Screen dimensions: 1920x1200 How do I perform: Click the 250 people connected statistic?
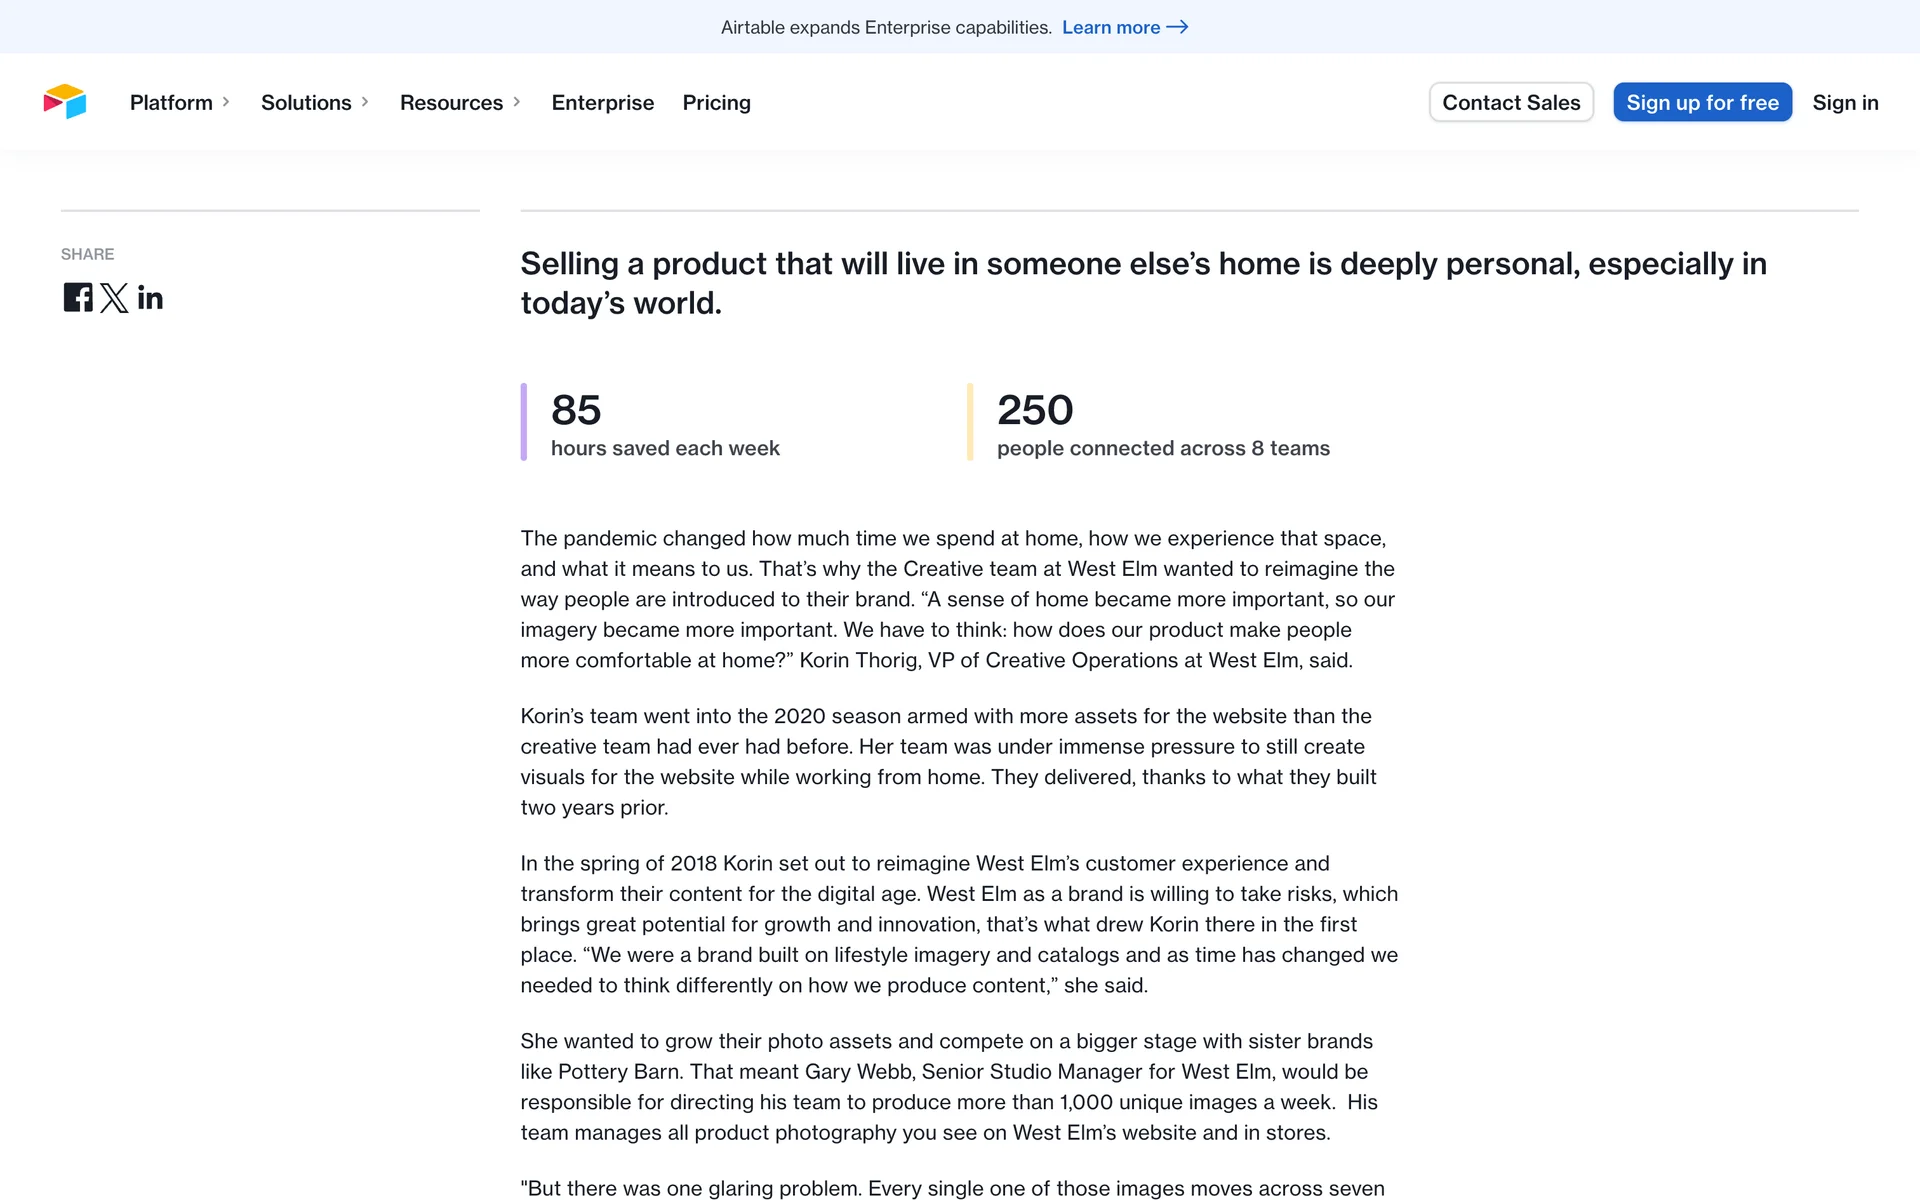(1035, 410)
